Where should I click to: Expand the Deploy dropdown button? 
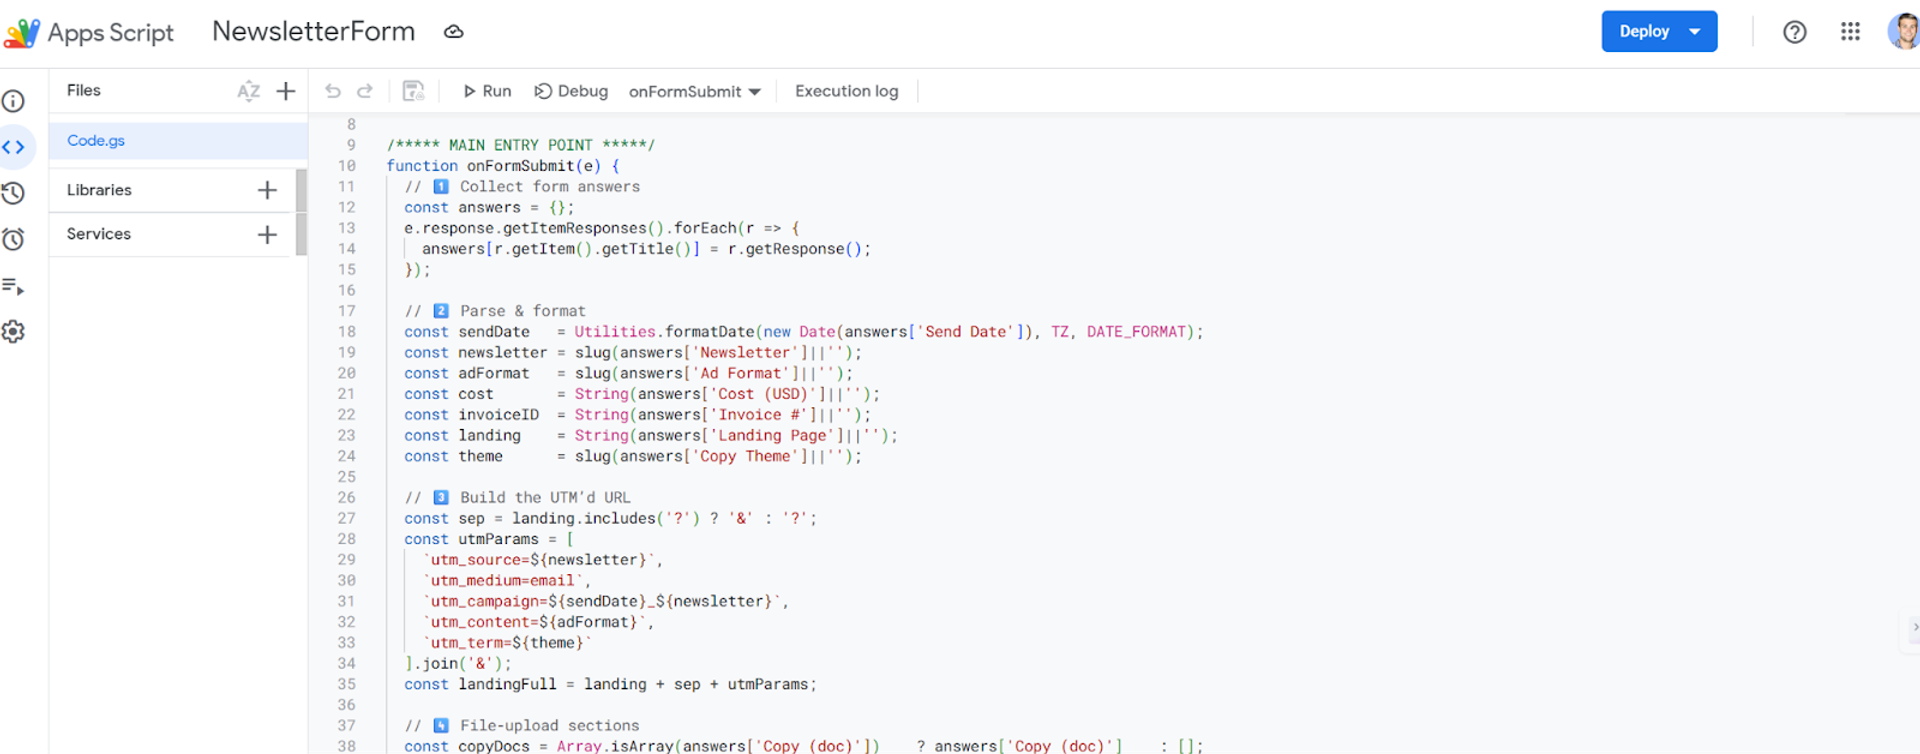(1695, 31)
